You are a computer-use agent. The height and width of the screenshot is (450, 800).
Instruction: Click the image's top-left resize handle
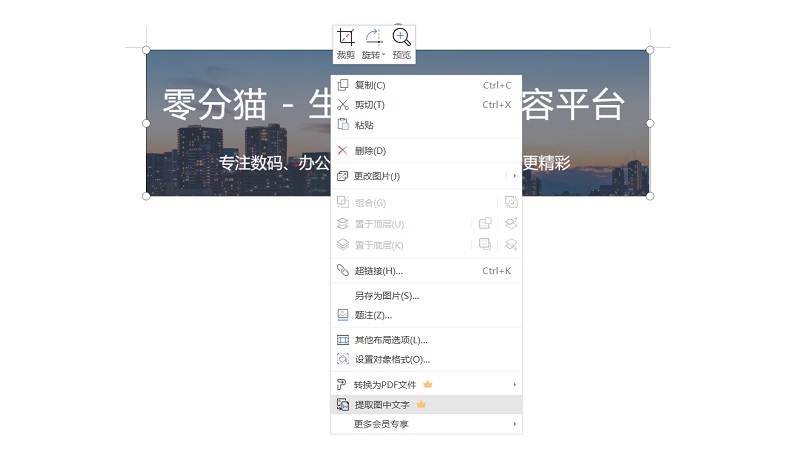coord(146,50)
